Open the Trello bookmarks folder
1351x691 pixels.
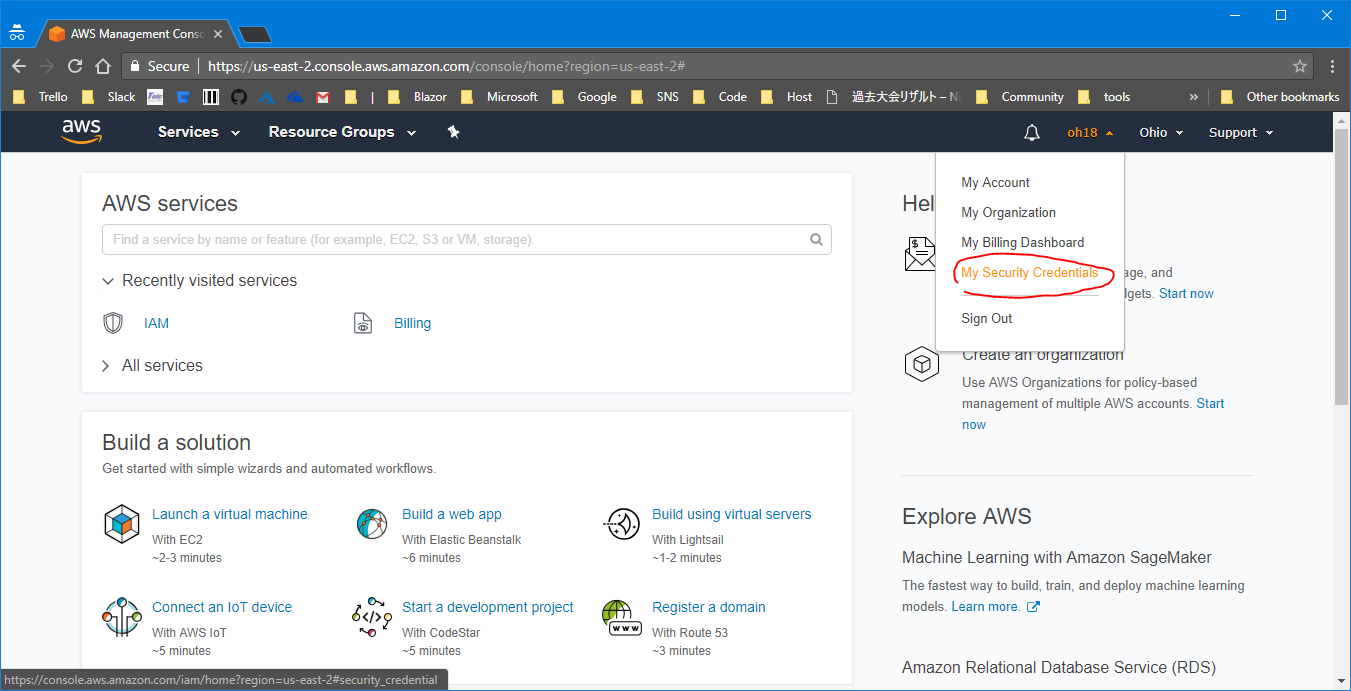[40, 97]
